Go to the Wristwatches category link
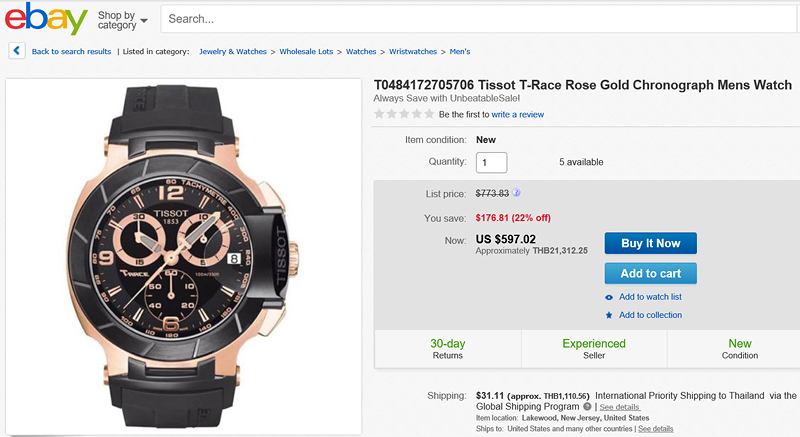800x437 pixels. tap(412, 51)
